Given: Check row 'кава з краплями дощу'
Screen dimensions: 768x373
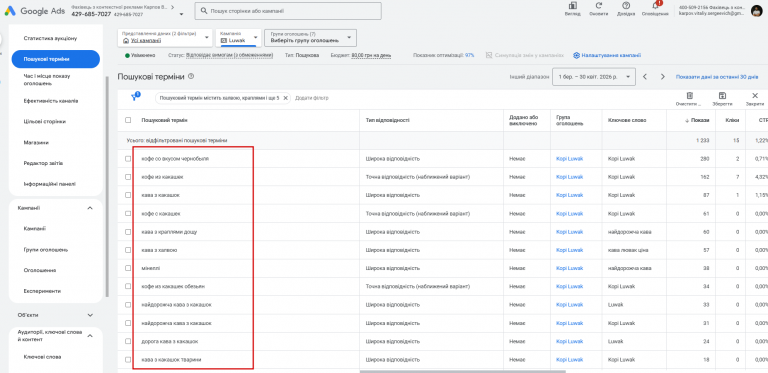Looking at the screenshot, I should coord(128,232).
